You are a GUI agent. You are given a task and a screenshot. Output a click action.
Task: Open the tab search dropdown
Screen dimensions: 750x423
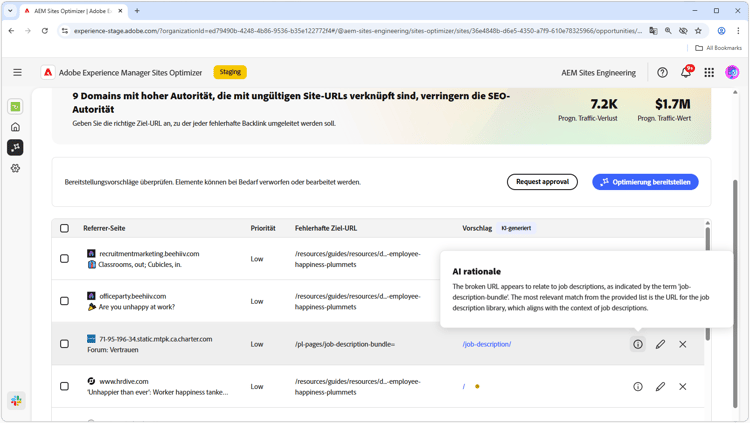10,11
